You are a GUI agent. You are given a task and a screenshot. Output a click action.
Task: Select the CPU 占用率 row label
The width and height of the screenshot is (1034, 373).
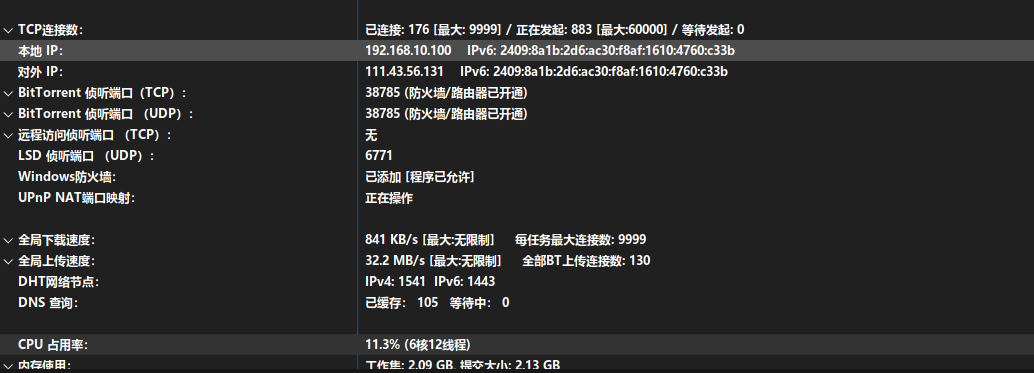point(53,345)
